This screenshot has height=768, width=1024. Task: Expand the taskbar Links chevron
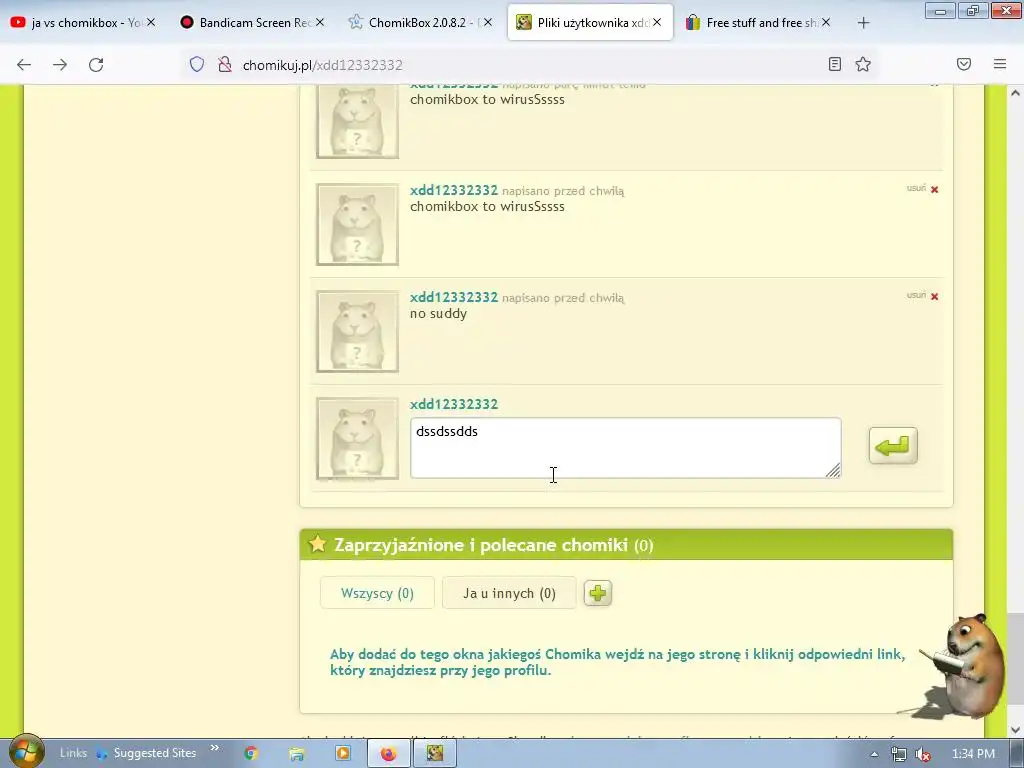214,748
